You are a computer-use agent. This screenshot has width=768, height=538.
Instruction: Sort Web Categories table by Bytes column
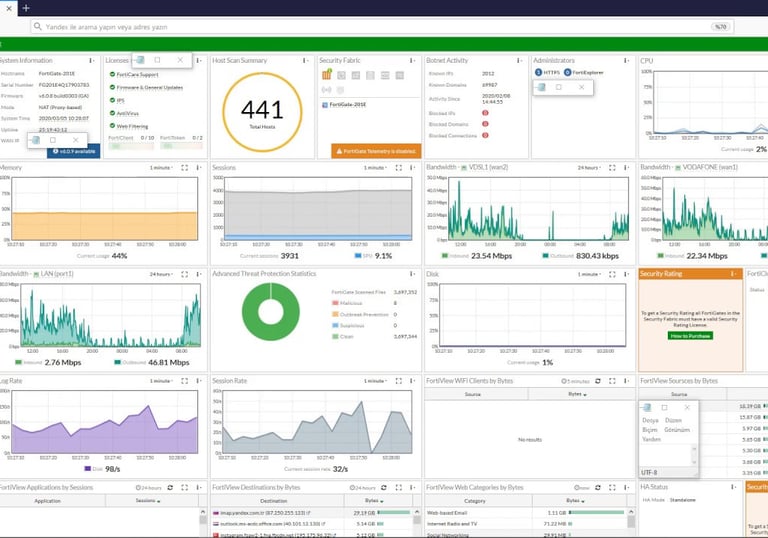tap(576, 501)
